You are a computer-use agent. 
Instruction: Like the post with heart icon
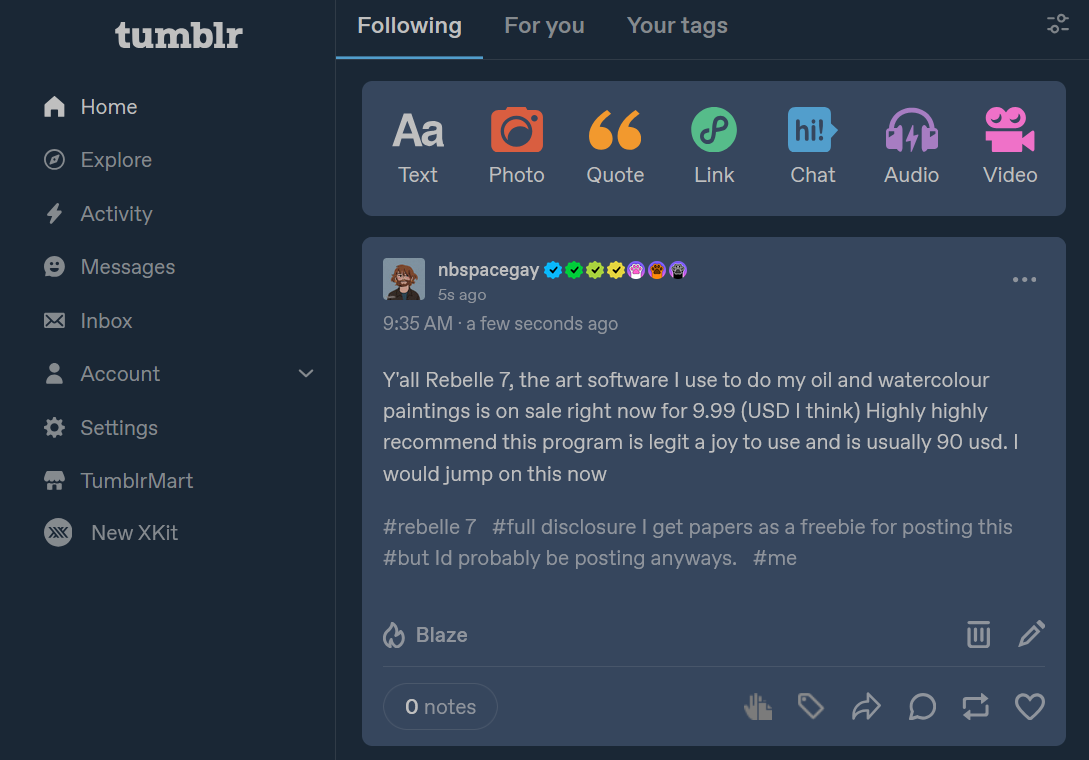click(1029, 707)
